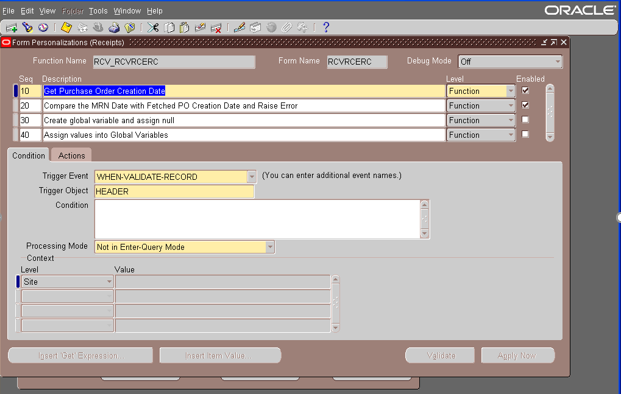The height and width of the screenshot is (394, 621).
Task: Select Create global variable and assign null row
Action: 244,120
